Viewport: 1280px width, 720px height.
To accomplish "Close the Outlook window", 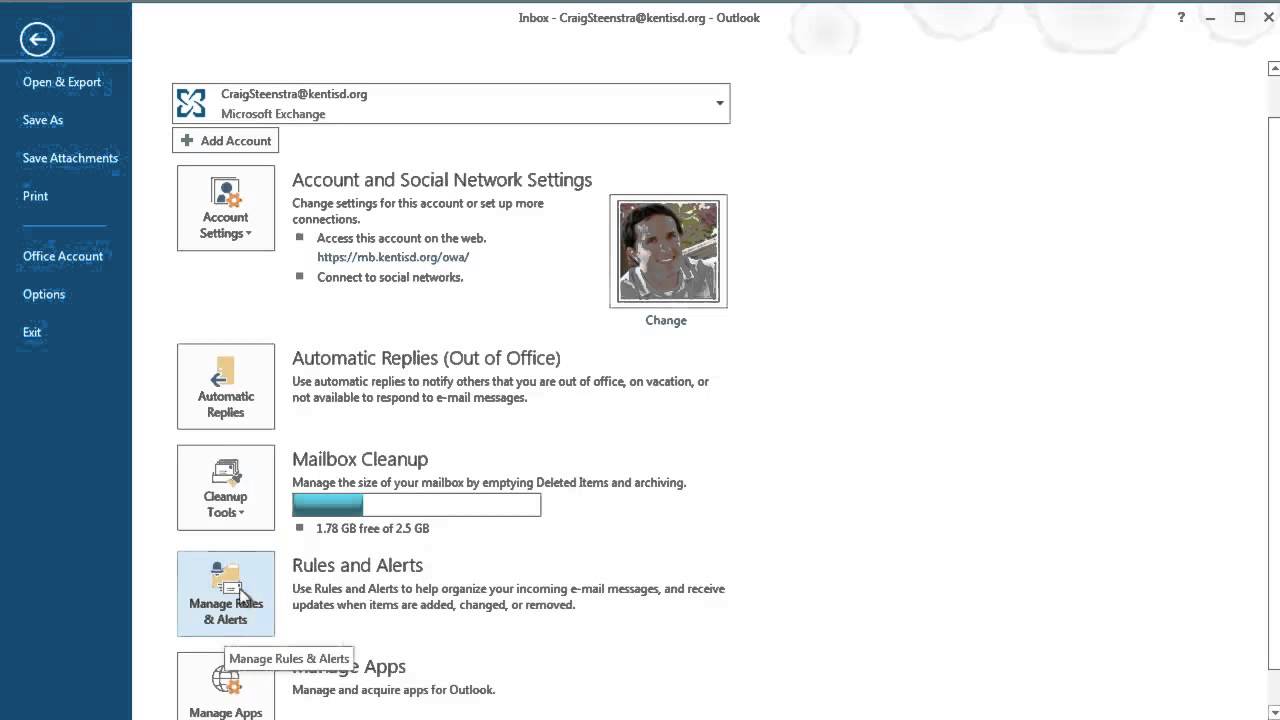I will 1268,17.
